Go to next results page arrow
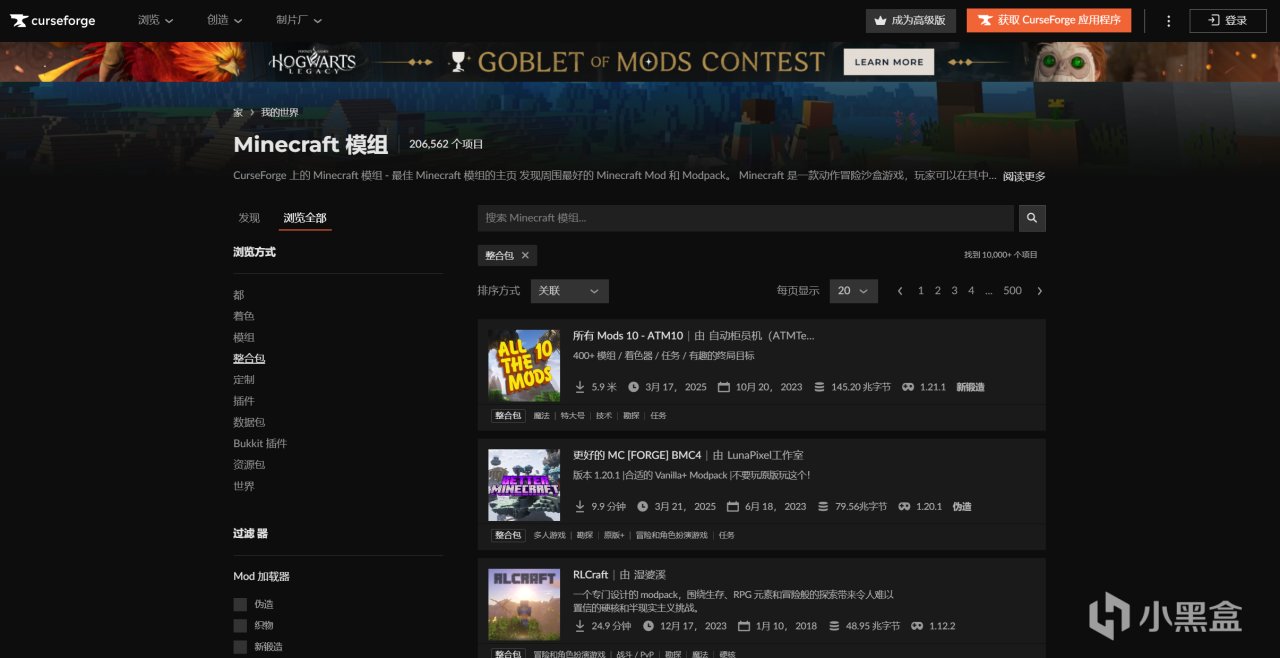The height and width of the screenshot is (658, 1280). (x=1039, y=291)
